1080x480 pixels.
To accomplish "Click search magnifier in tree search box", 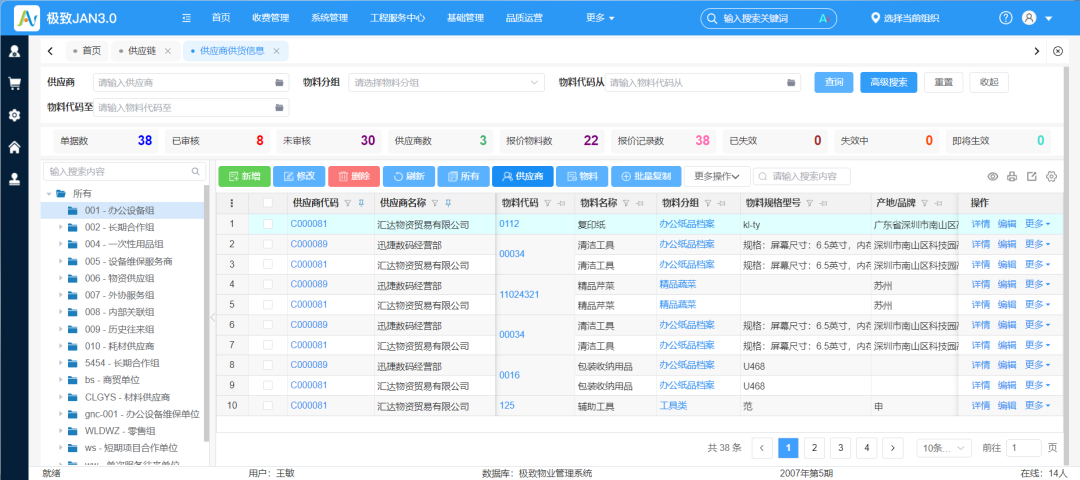I will click(196, 171).
